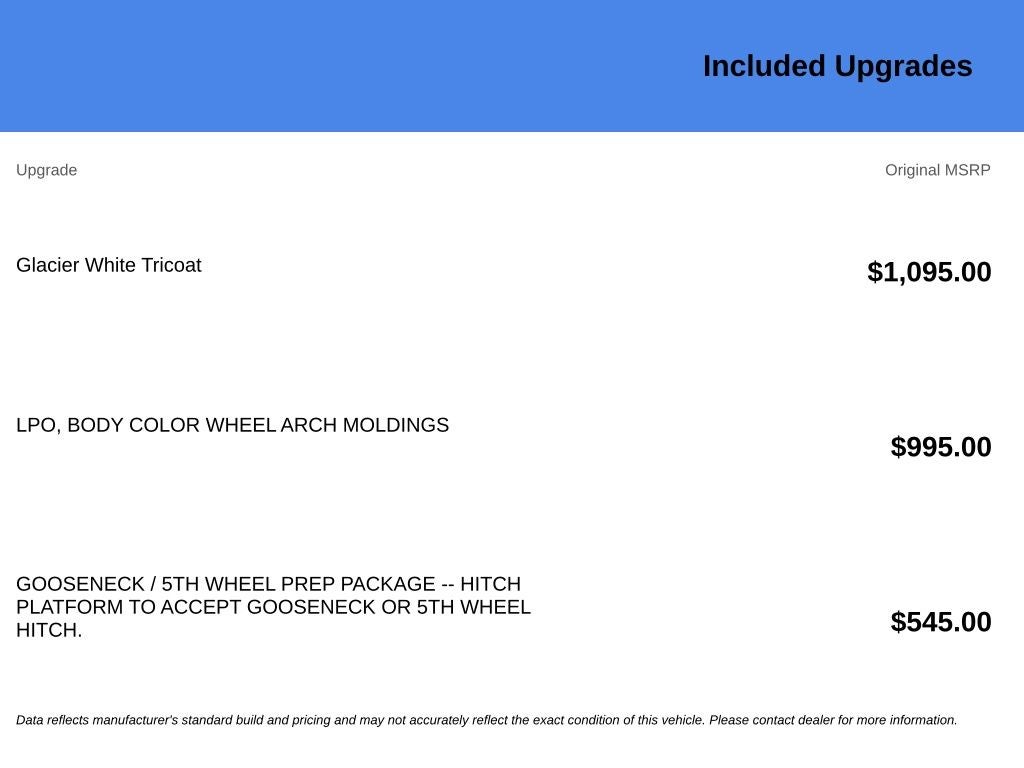This screenshot has width=1024, height=768.
Task: Select the Upgrade column header
Action: (46, 170)
